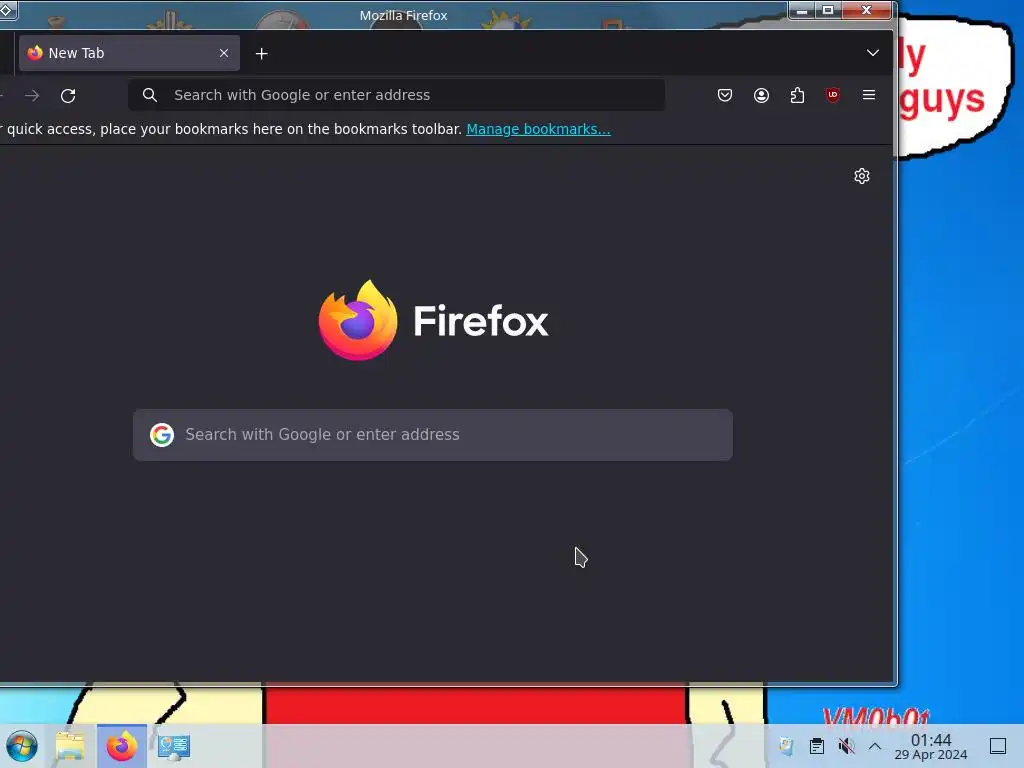Click the show desktop button in taskbar
The image size is (1024, 768).
[997, 746]
